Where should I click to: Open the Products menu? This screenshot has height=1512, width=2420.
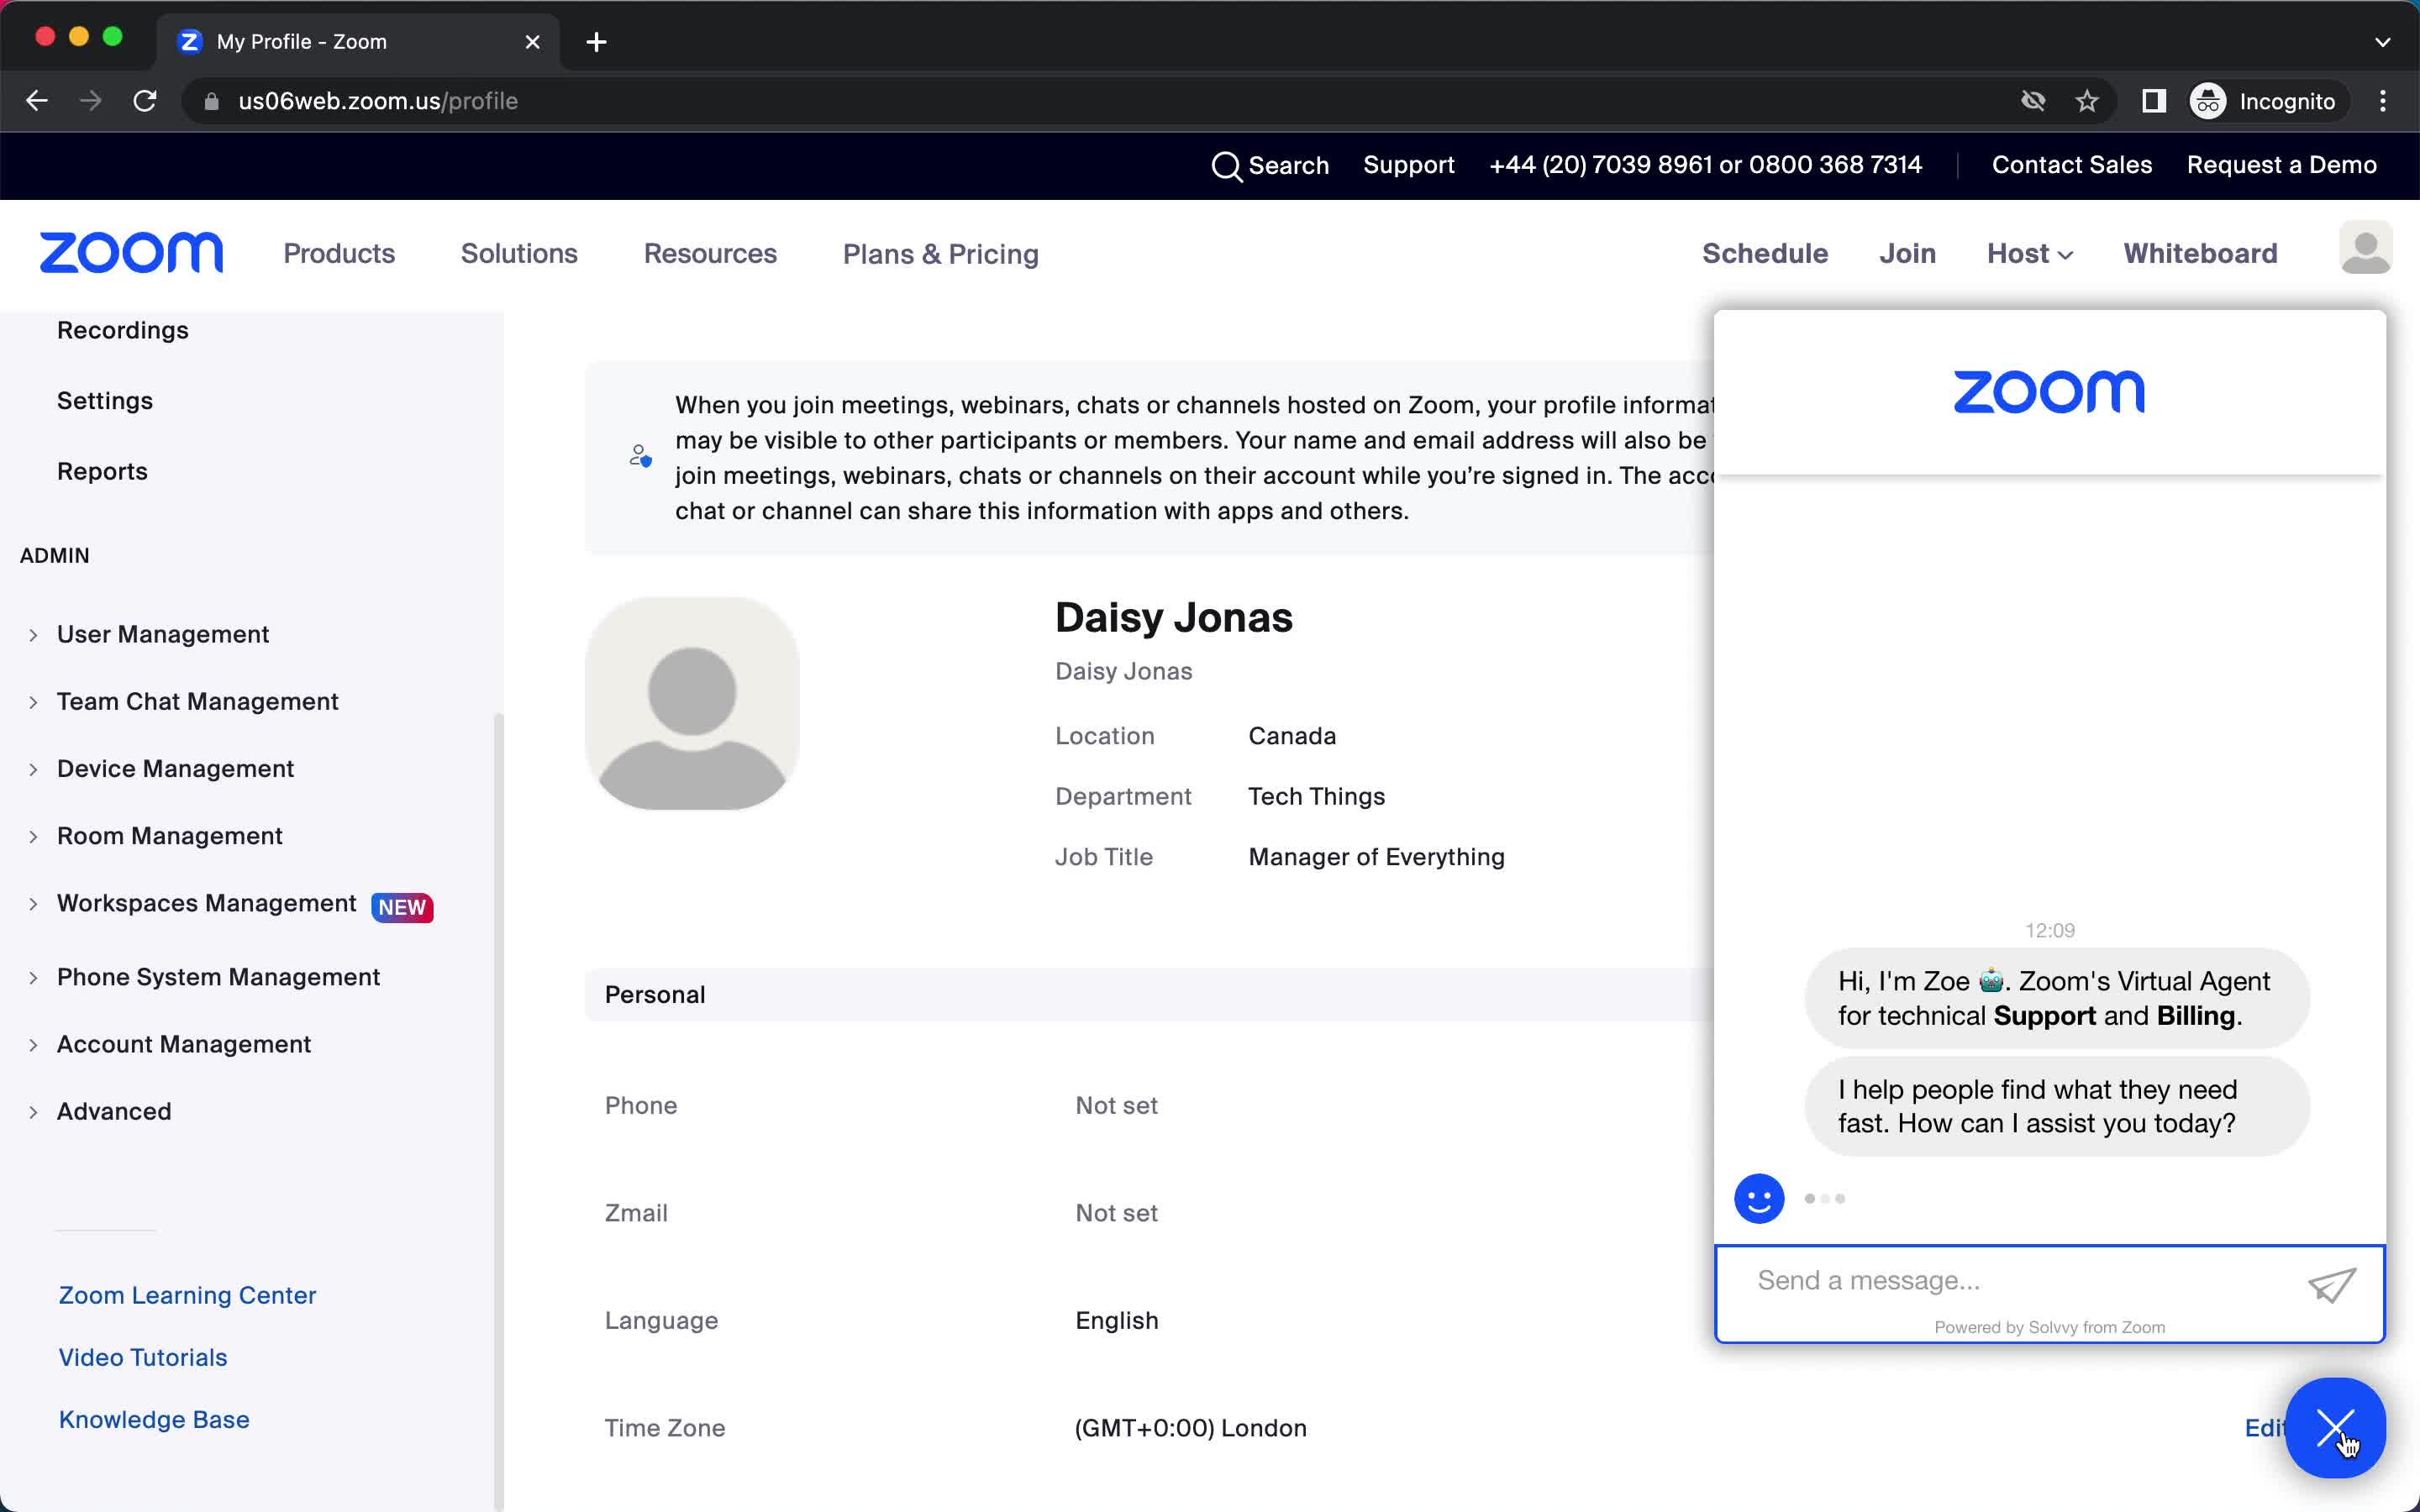pos(339,253)
